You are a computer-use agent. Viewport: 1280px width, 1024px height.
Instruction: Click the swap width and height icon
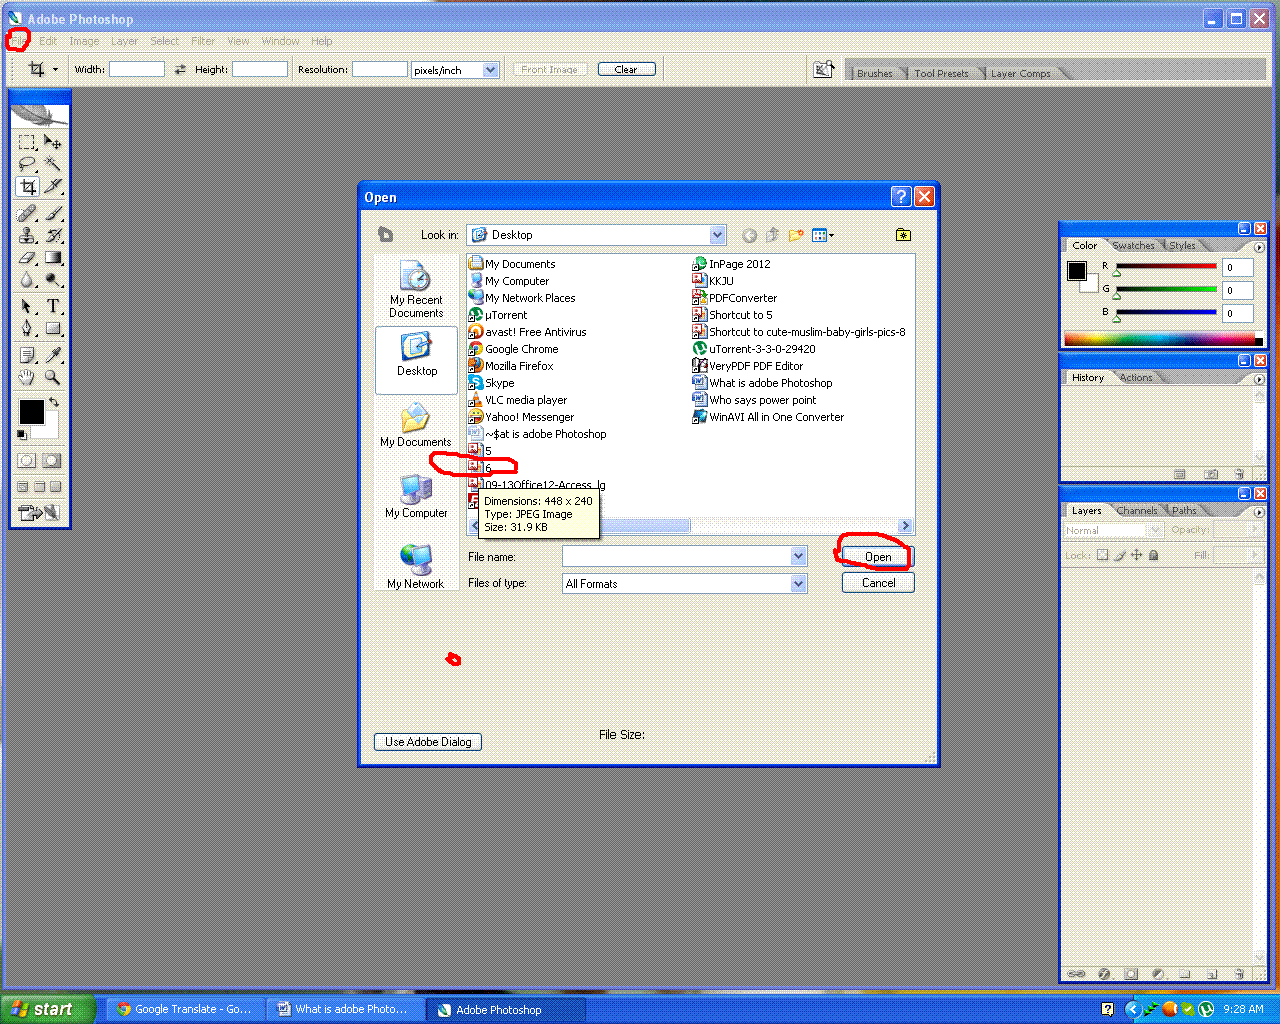click(180, 69)
